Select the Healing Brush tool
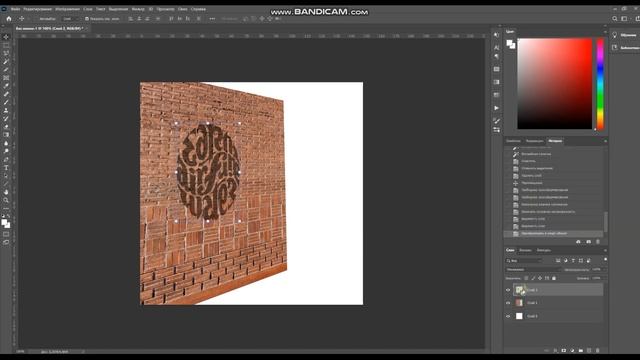This screenshot has height=360, width=640. [6, 94]
